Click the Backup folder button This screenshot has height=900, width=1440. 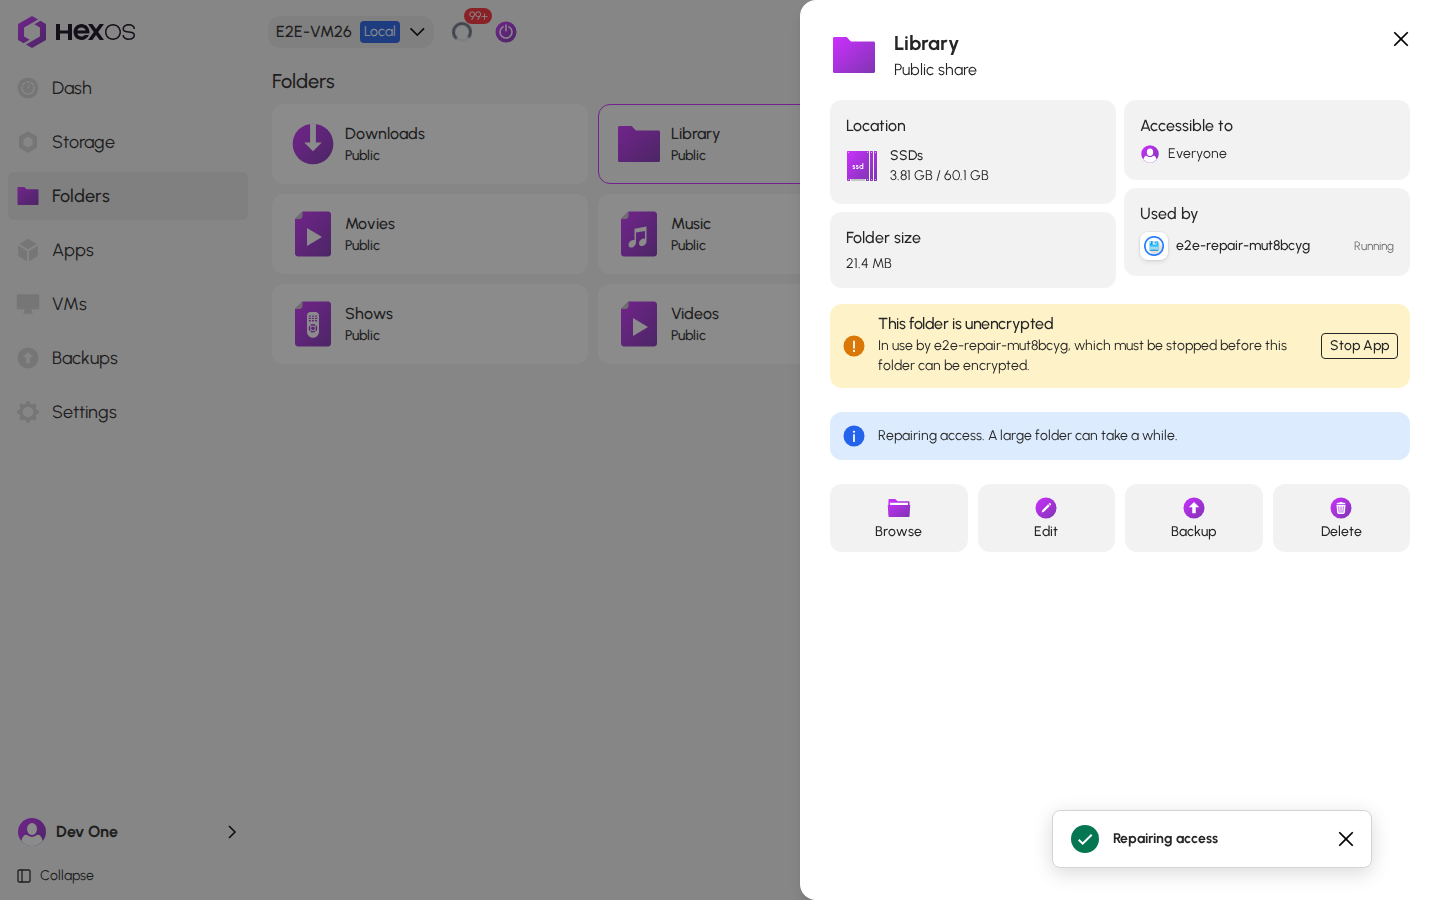(x=1194, y=518)
